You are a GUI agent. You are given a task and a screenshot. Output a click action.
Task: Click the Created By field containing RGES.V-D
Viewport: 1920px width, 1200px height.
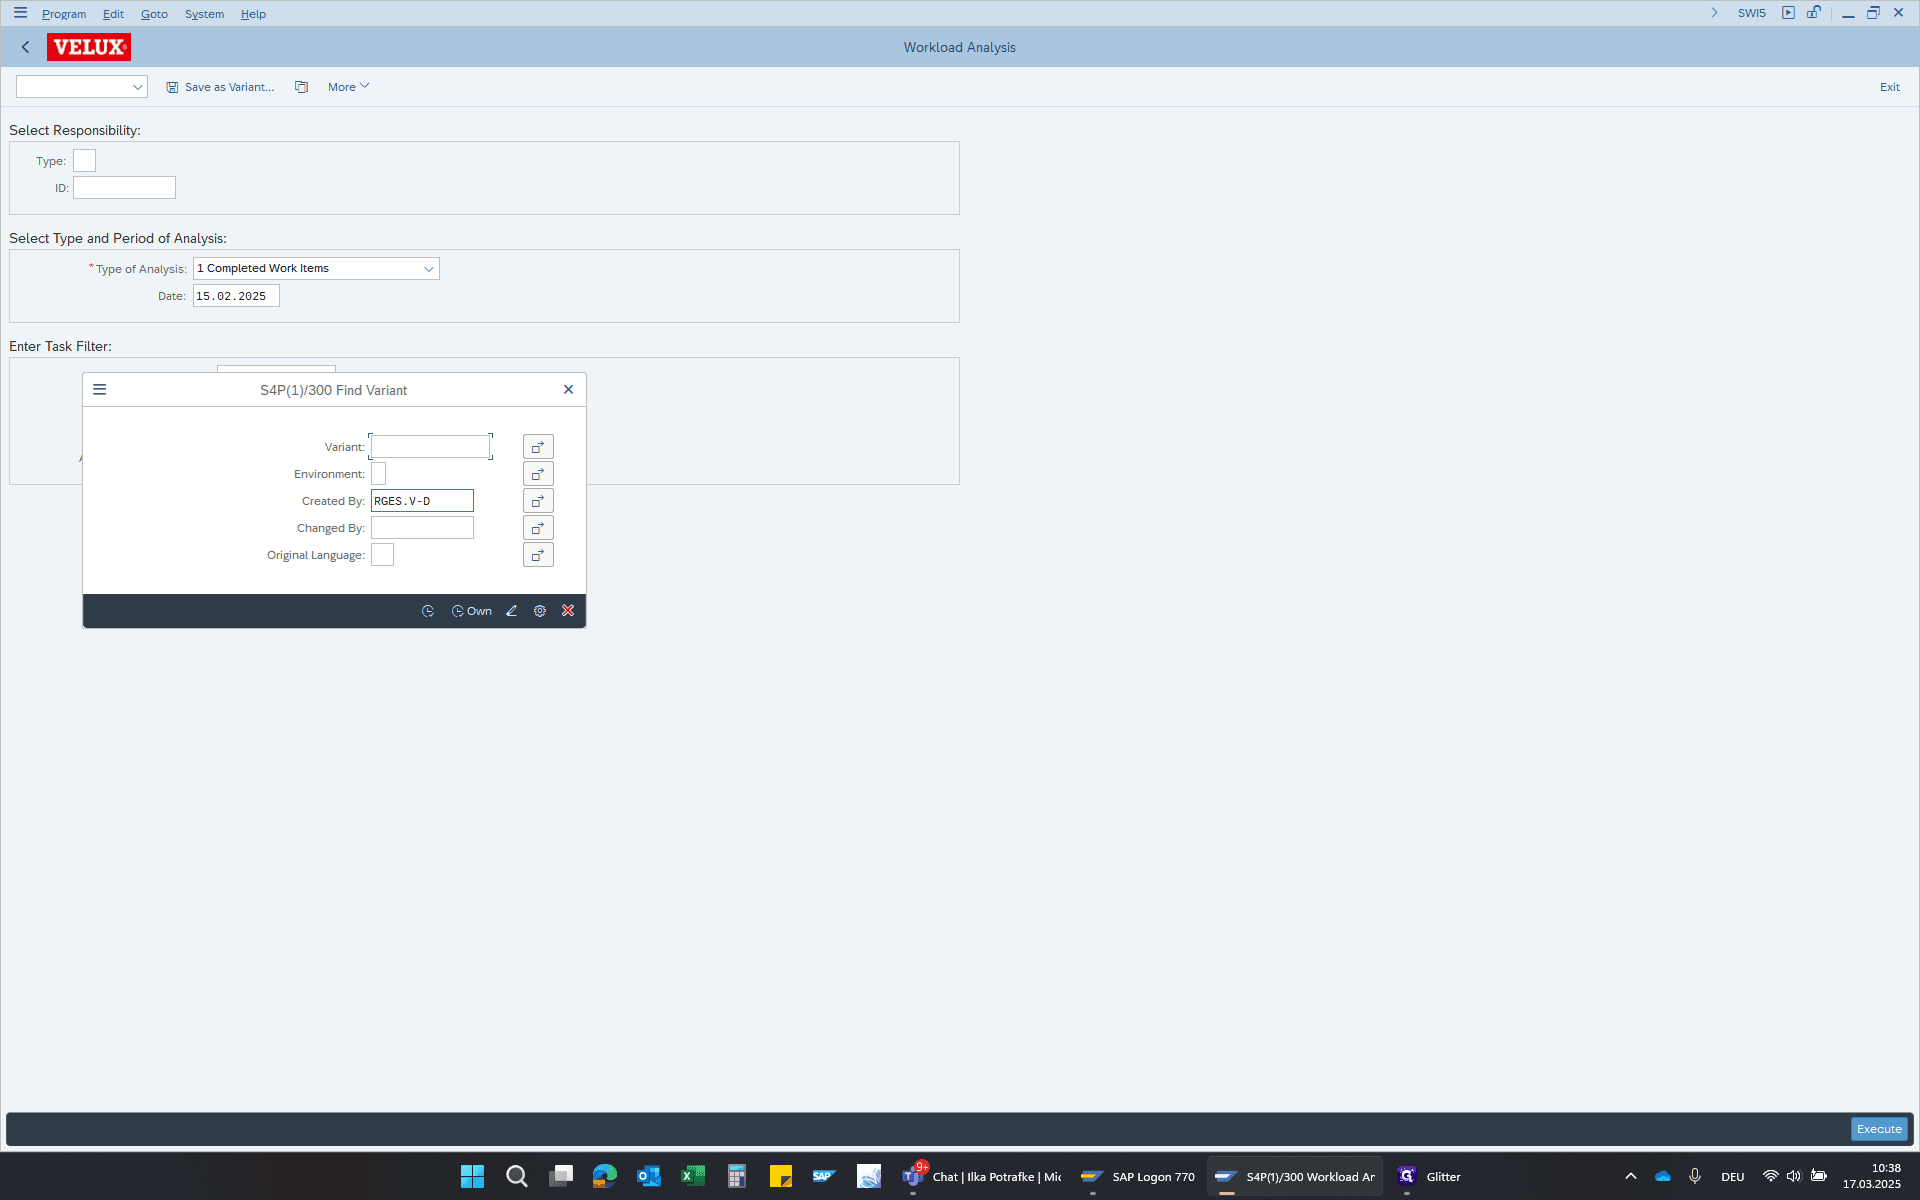point(422,501)
